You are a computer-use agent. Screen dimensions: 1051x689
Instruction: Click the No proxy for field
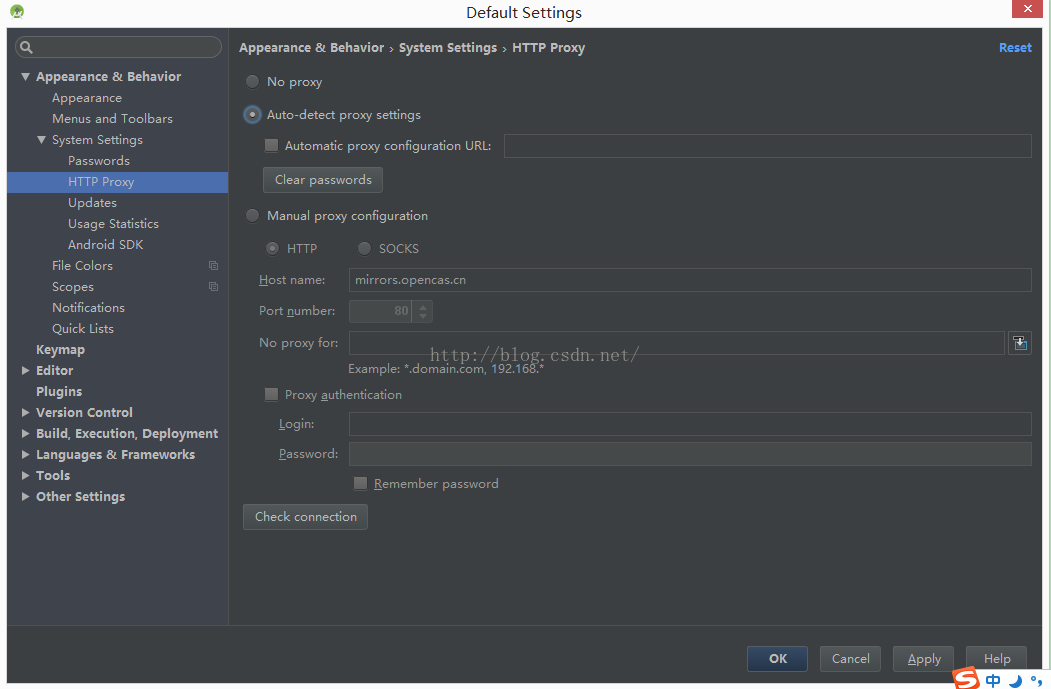click(676, 343)
